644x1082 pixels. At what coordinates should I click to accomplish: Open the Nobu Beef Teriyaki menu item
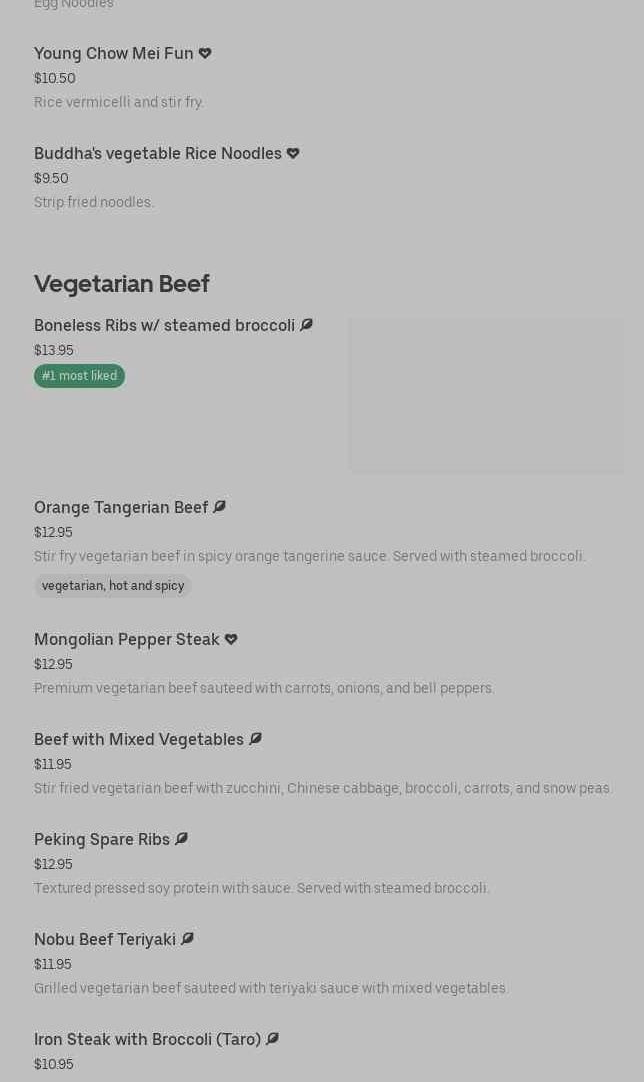click(x=105, y=939)
